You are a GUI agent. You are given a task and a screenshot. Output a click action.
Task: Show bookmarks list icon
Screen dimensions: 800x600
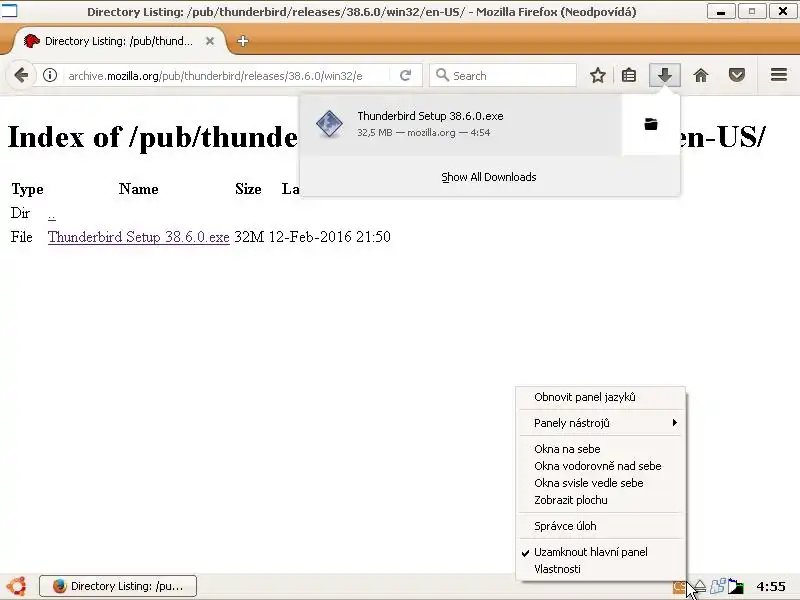(629, 76)
